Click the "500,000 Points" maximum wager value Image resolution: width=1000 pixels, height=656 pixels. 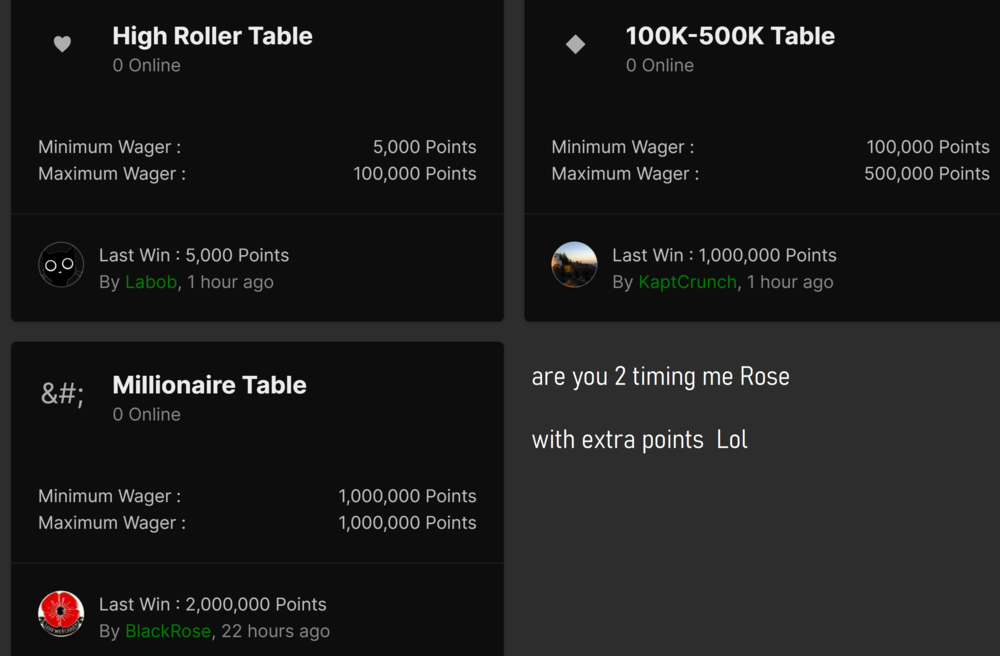click(x=926, y=173)
